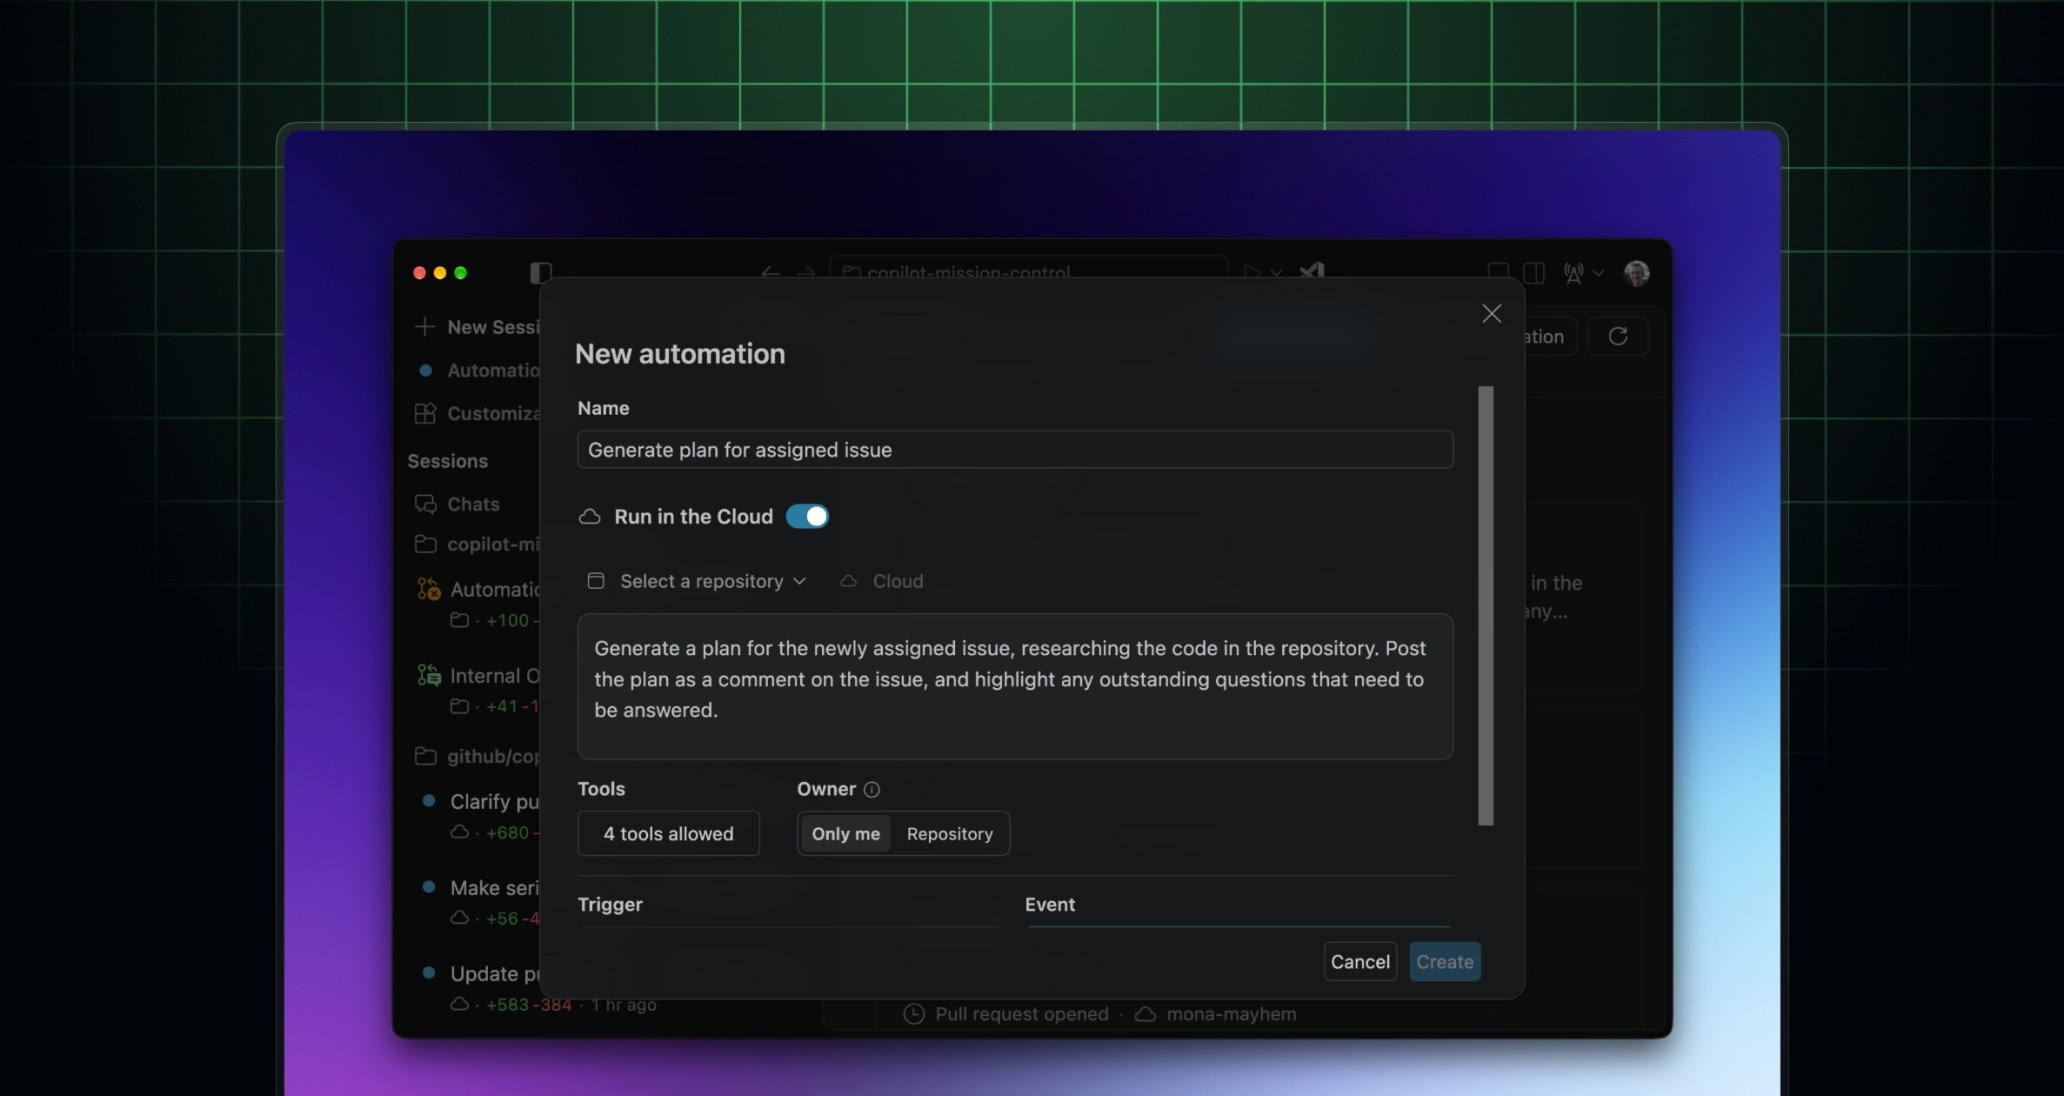Click the run icon in title bar

(x=1251, y=272)
